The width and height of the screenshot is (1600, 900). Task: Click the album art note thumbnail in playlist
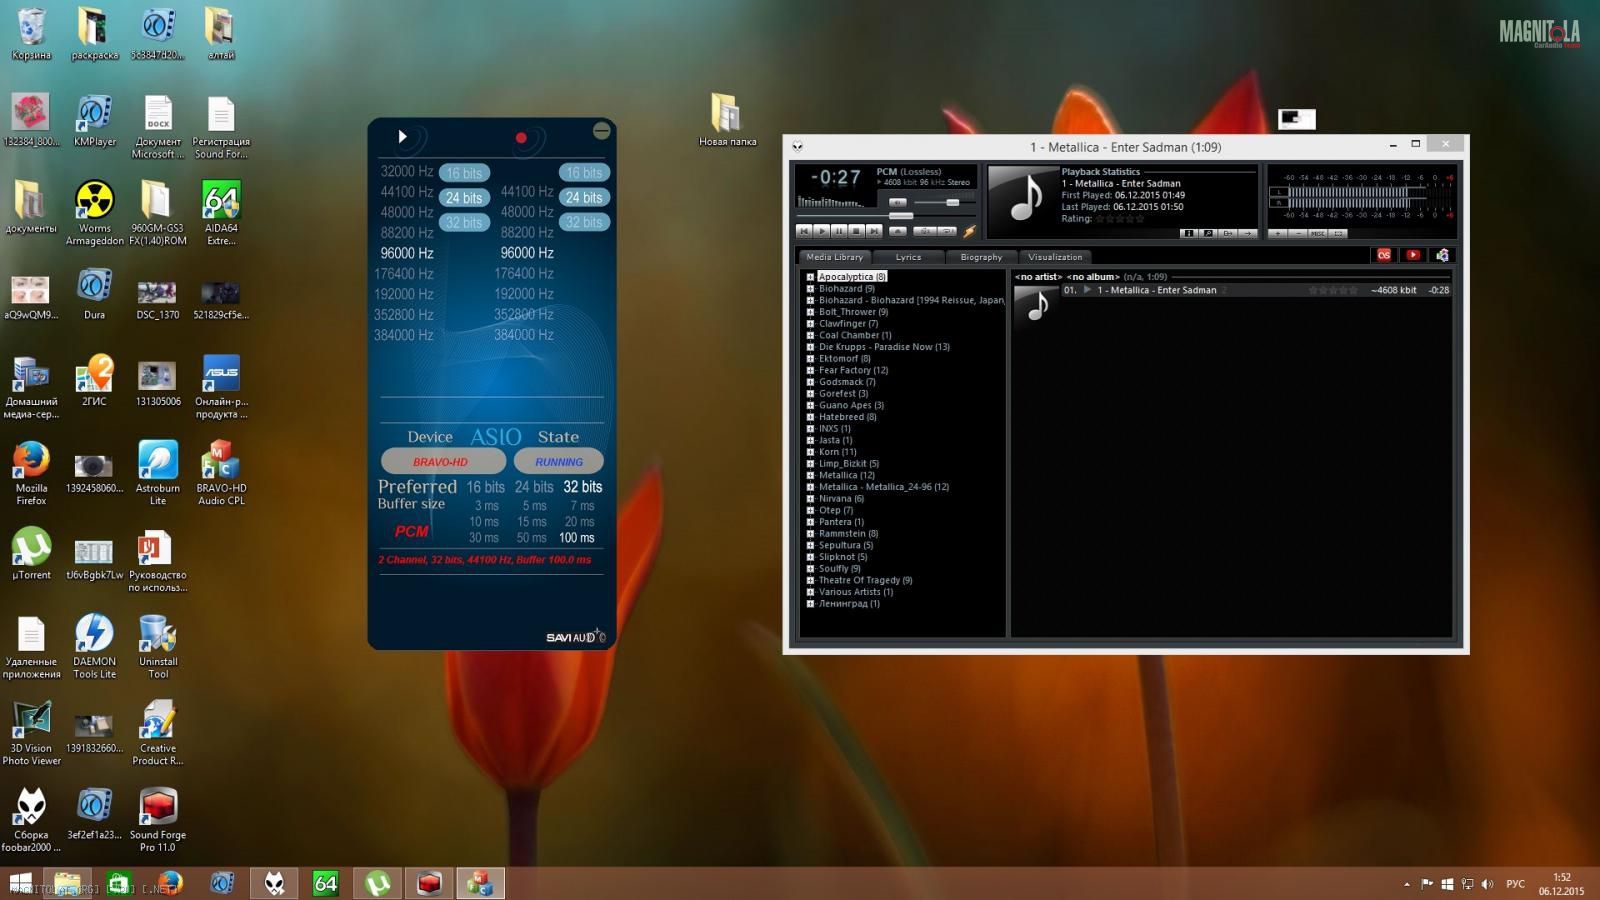pos(1036,306)
